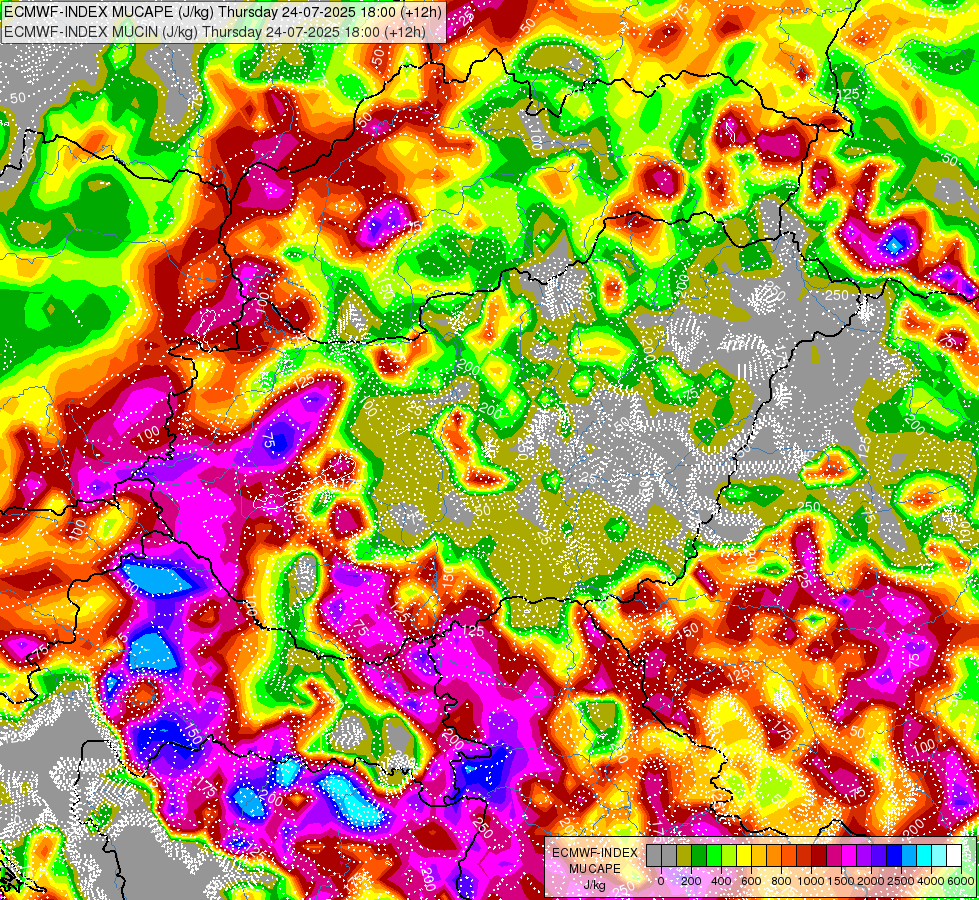The width and height of the screenshot is (979, 900).
Task: Click the MUCIN title line at top
Action: (x=215, y=31)
